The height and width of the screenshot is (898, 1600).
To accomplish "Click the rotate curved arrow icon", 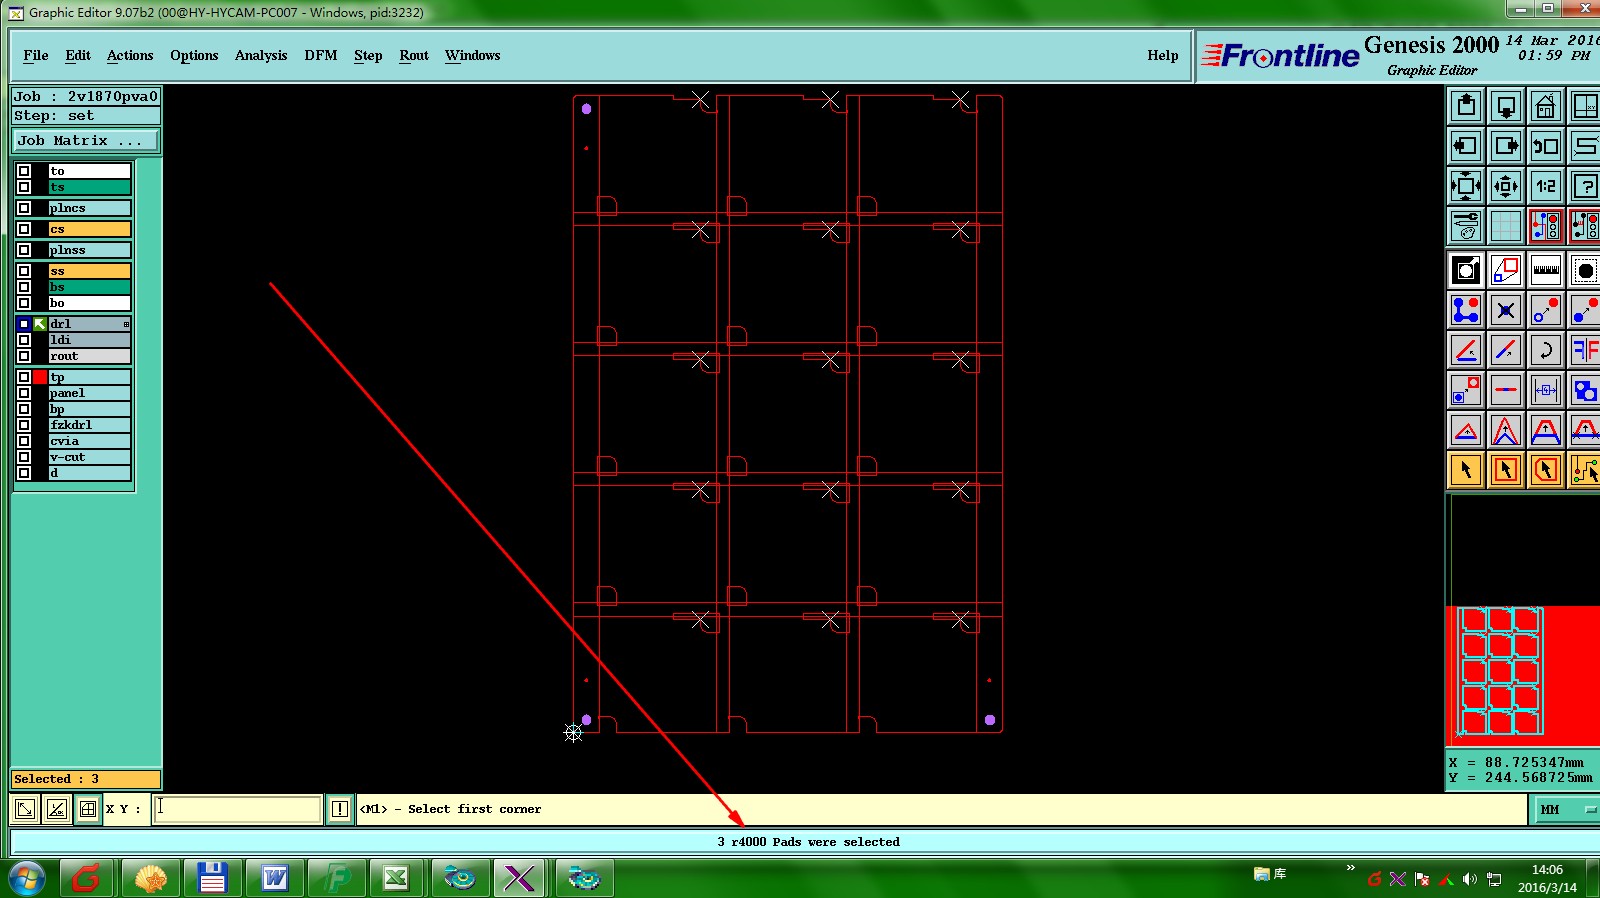I will (x=1546, y=350).
